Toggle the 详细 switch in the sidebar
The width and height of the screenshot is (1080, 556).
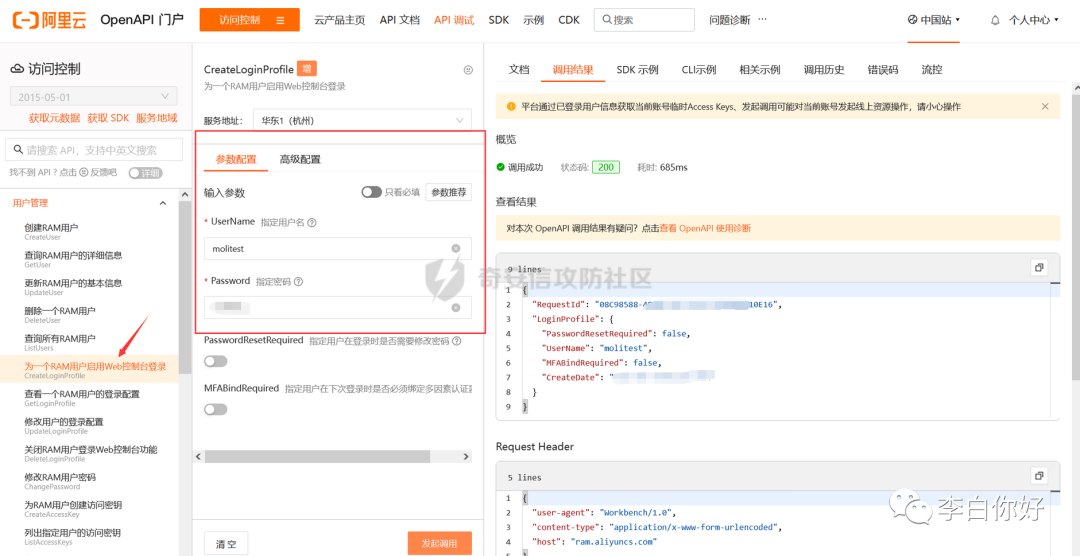[144, 172]
